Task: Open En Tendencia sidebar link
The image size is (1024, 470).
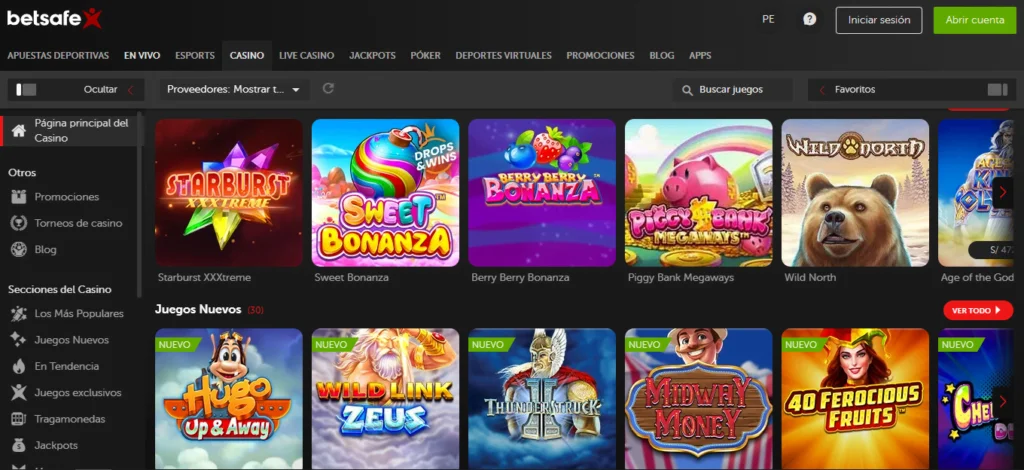Action: [x=67, y=366]
